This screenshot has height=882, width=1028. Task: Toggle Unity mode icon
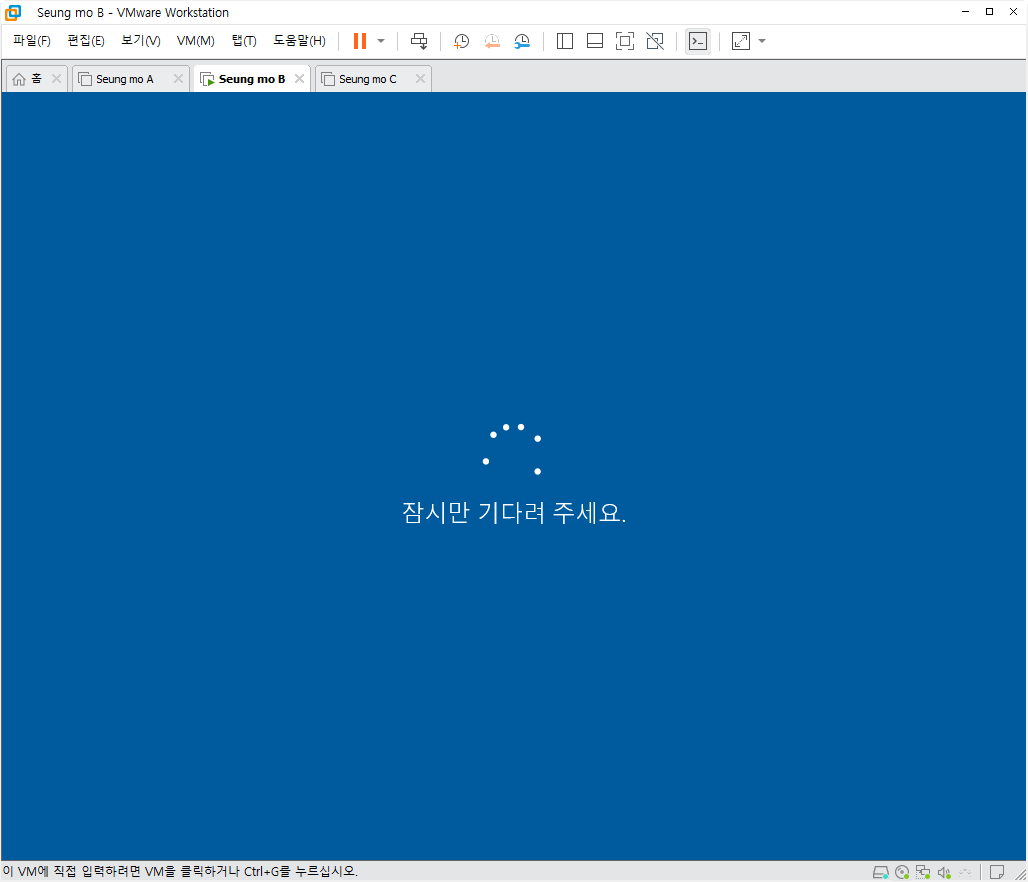655,41
